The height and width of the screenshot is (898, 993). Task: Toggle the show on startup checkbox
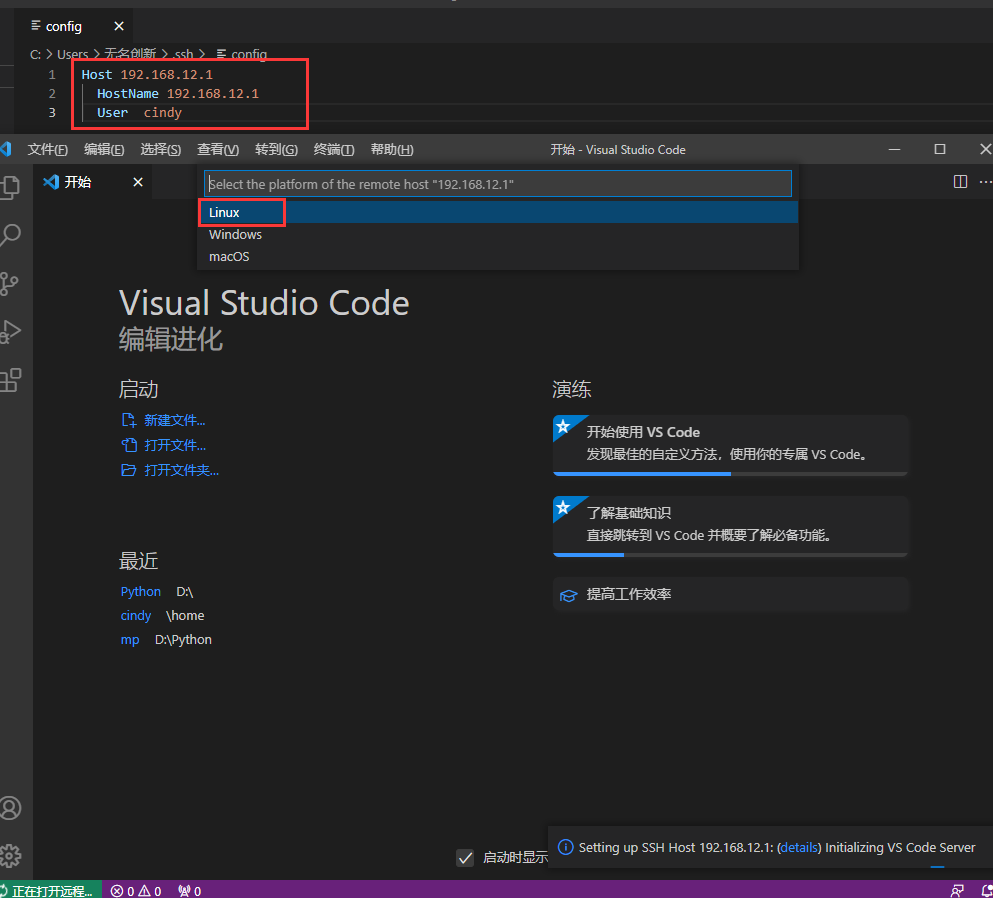465,857
